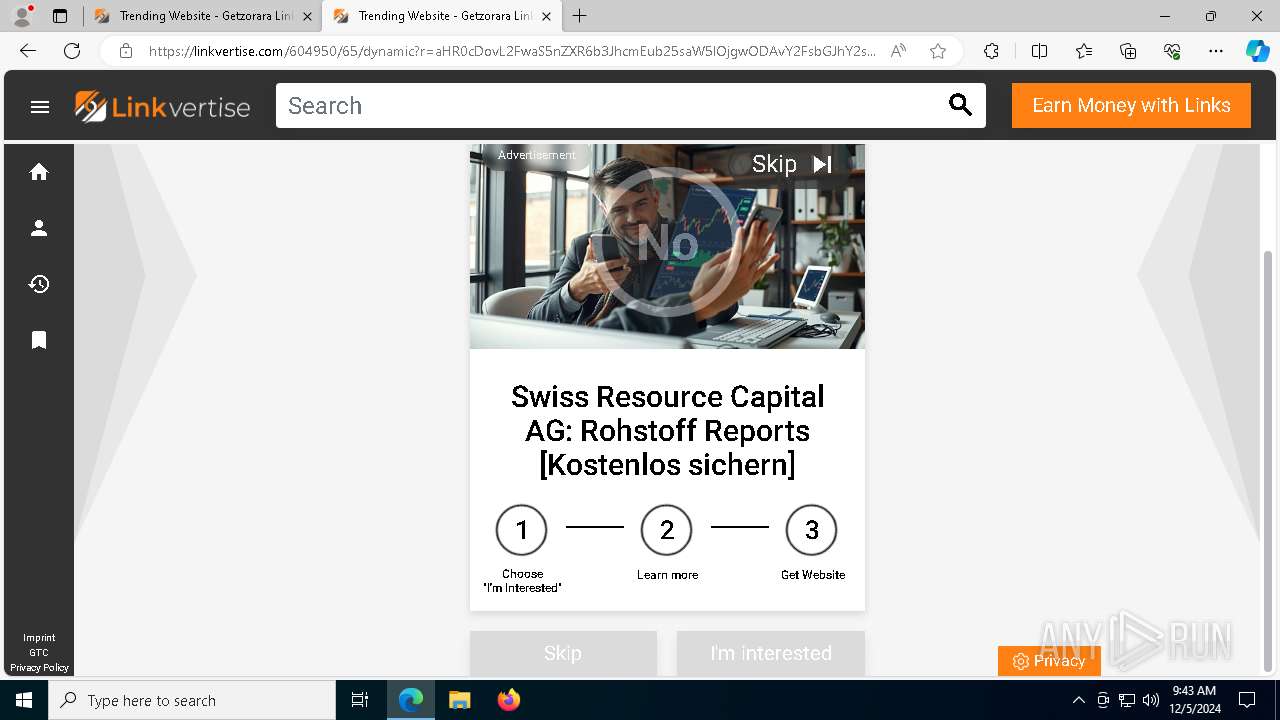Open Collections

1128,51
